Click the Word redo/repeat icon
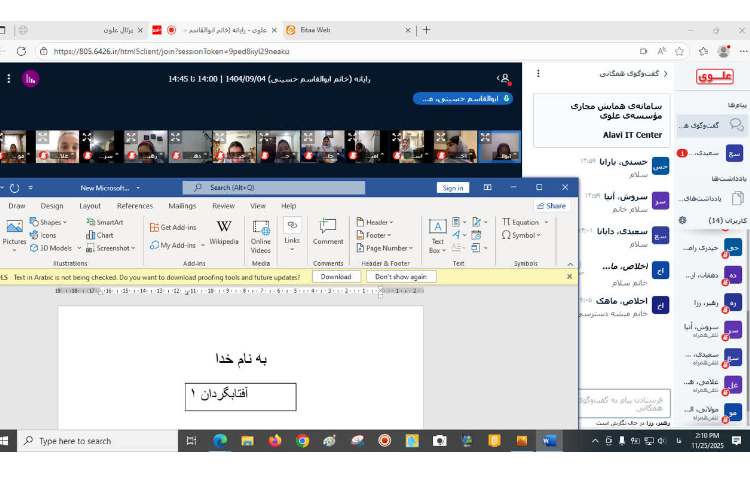The height and width of the screenshot is (480, 750). click(14, 188)
